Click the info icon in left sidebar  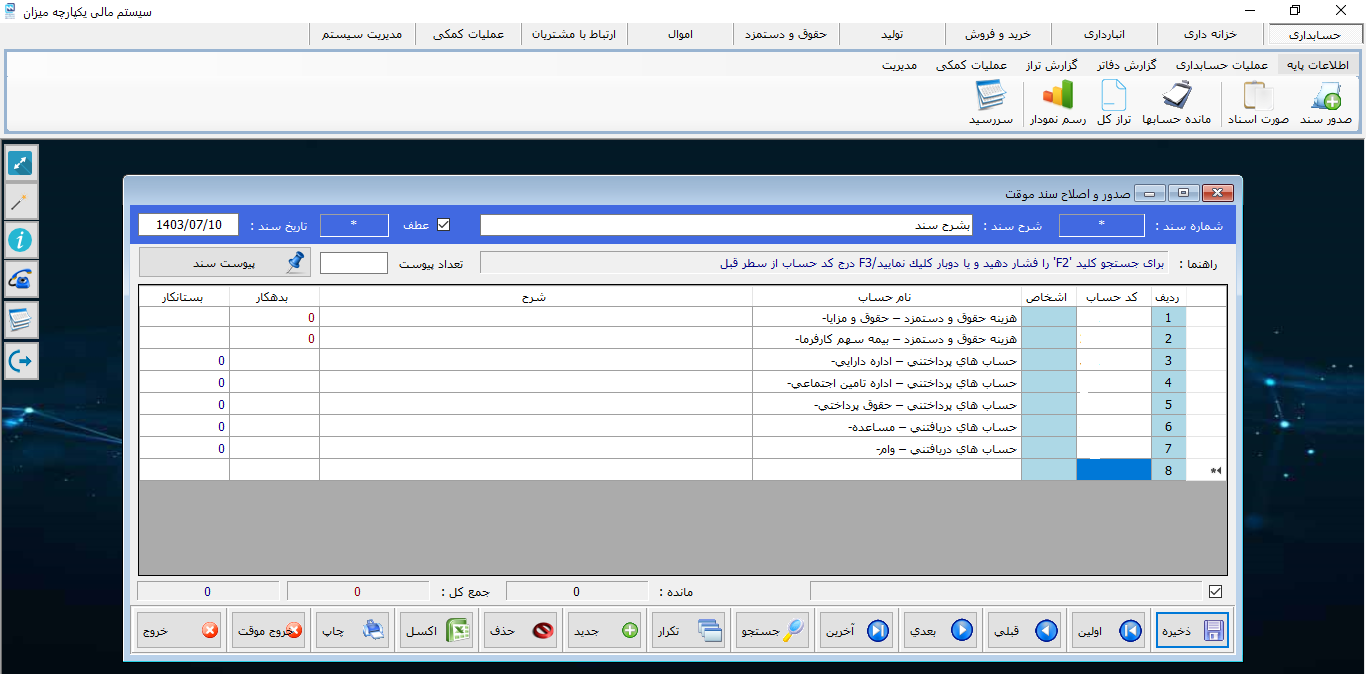[x=20, y=240]
